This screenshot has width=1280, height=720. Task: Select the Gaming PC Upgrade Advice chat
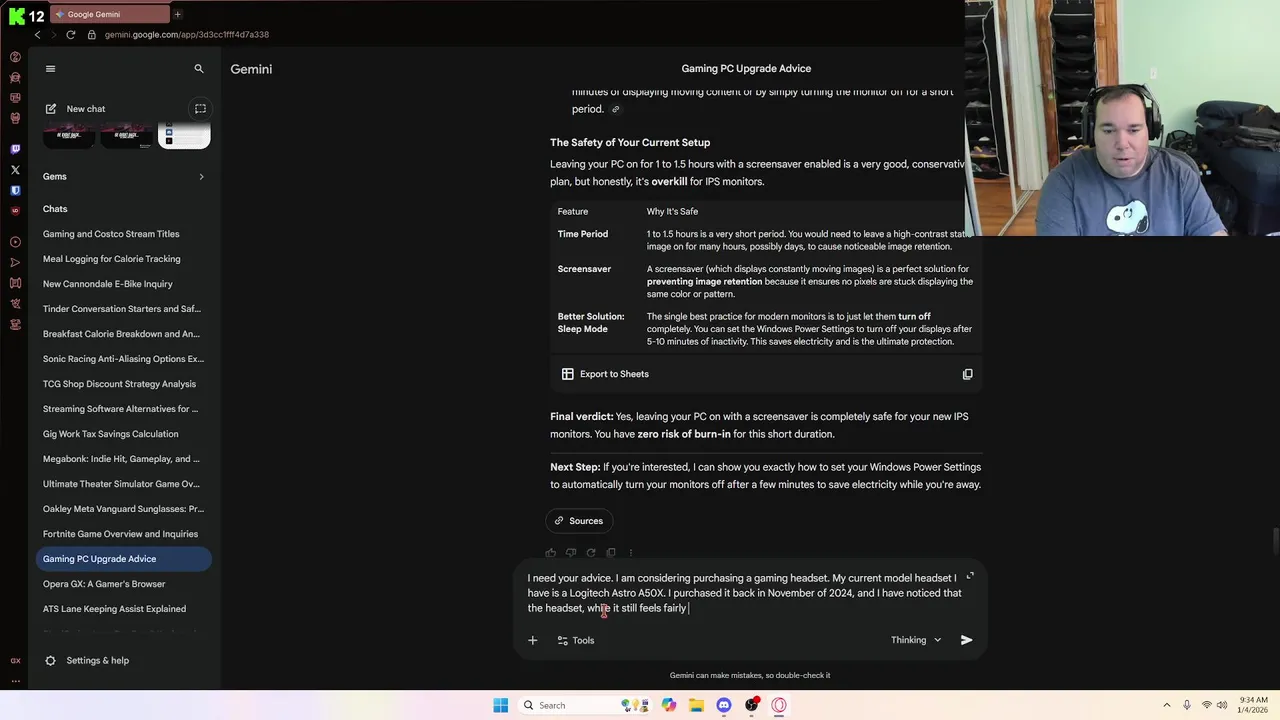[123, 559]
